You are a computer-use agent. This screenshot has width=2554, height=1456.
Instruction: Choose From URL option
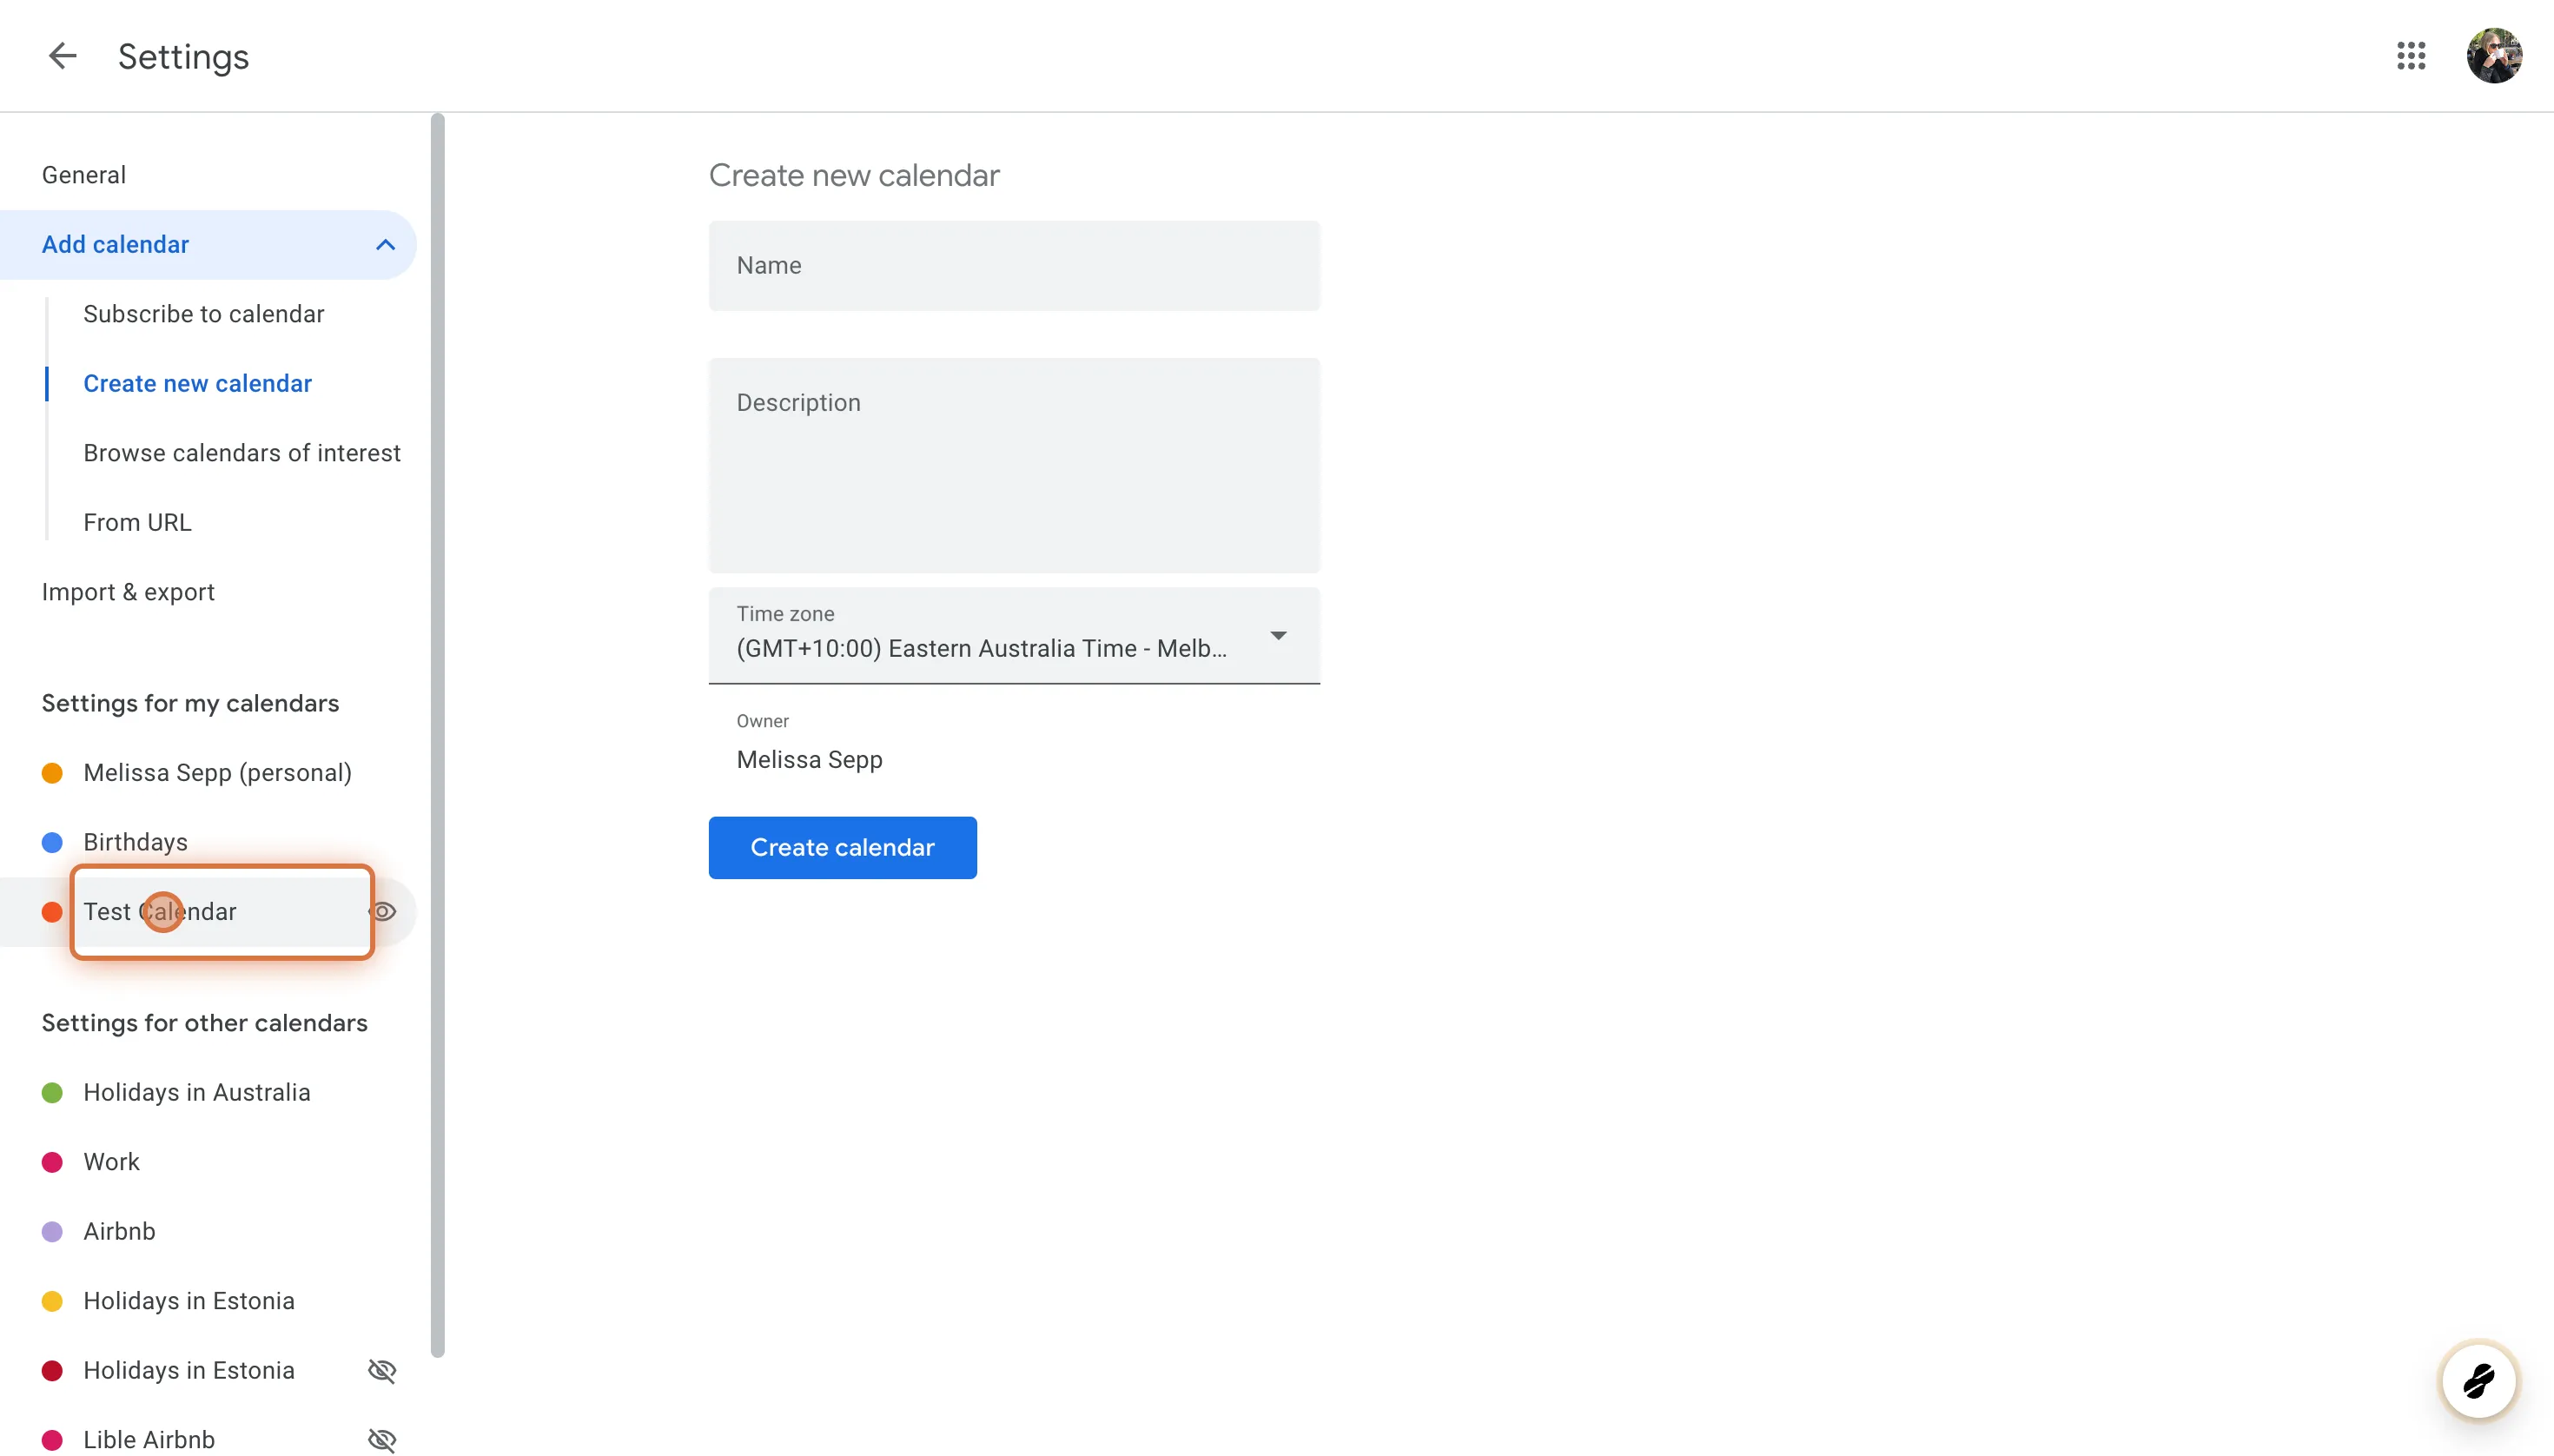137,523
